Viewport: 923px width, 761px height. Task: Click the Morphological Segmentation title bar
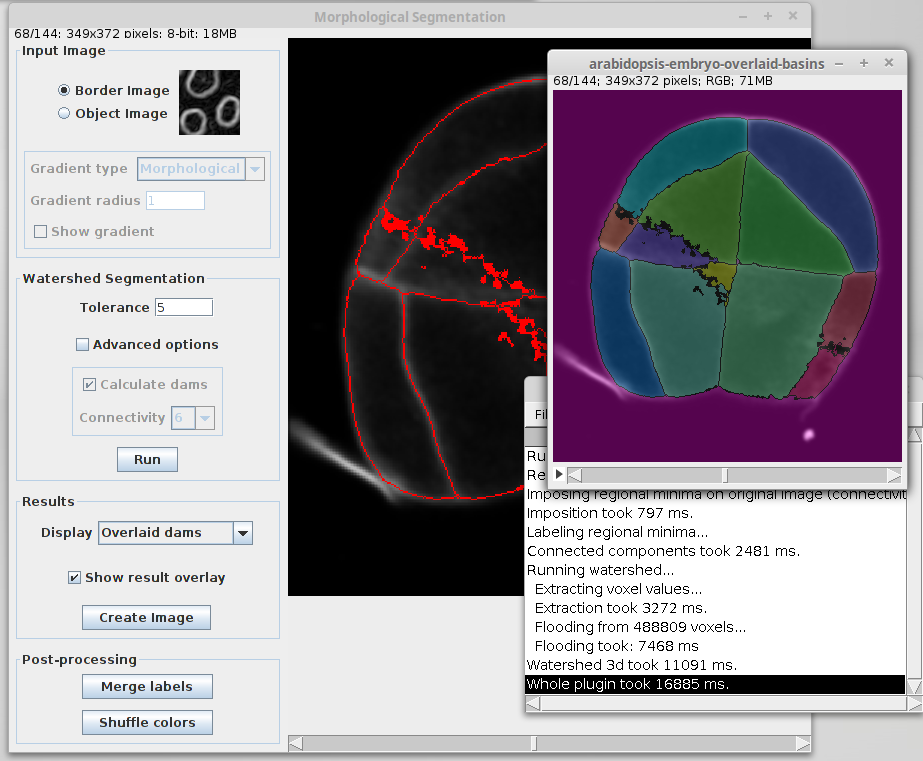[410, 16]
